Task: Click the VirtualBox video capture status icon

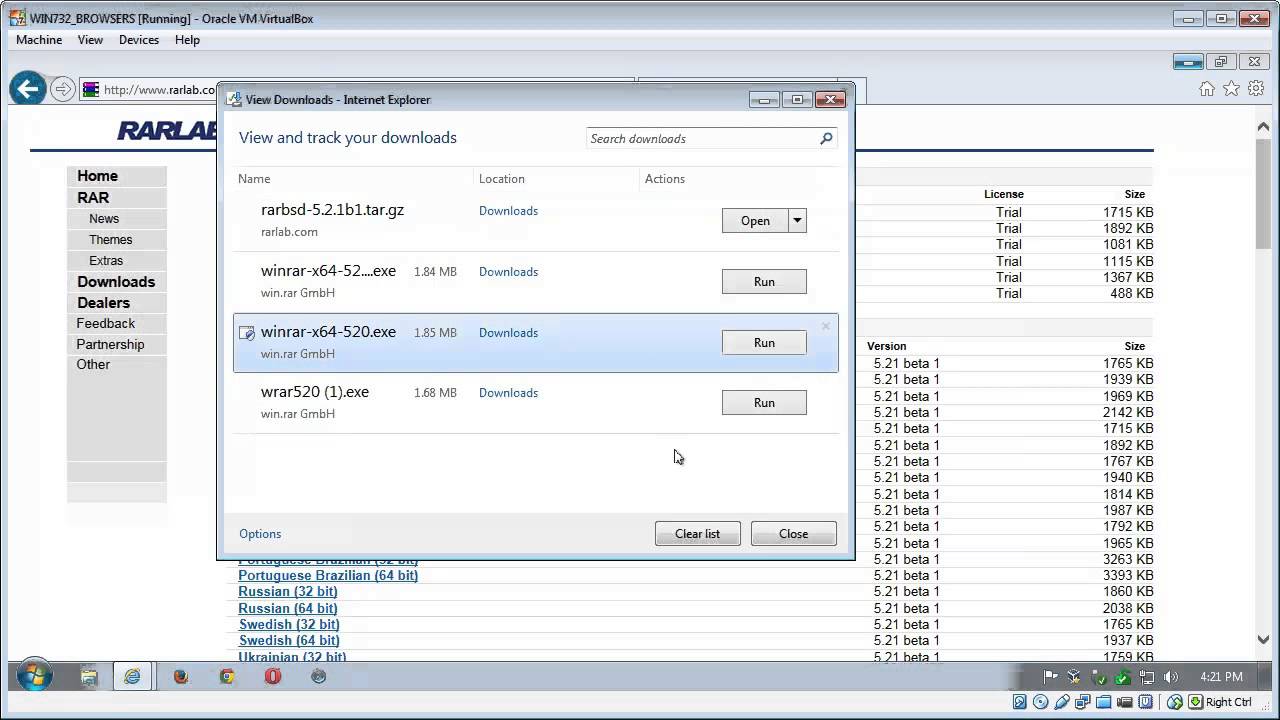Action: click(1125, 702)
